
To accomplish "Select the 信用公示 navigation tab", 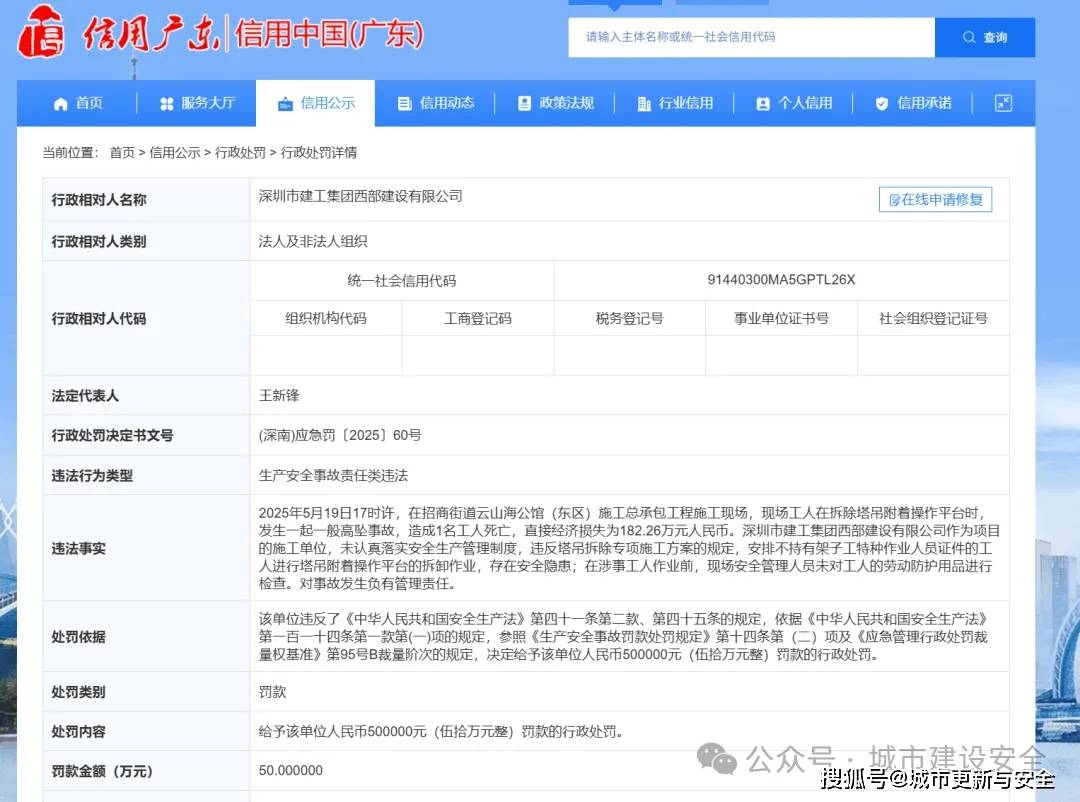I will (x=315, y=103).
